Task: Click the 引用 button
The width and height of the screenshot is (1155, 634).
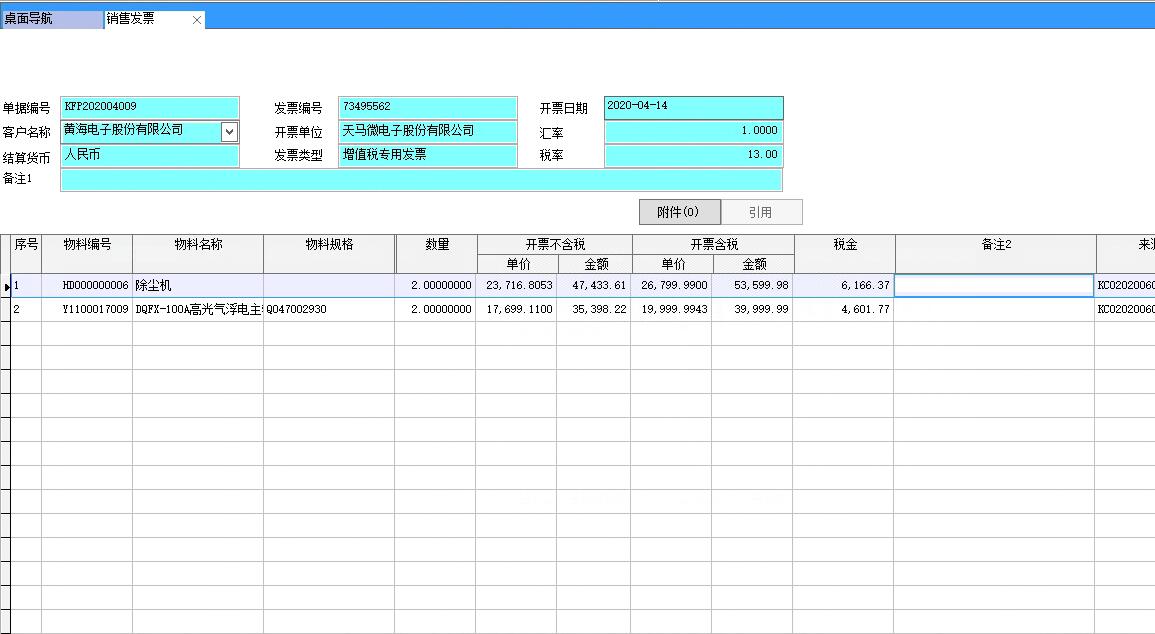Action: click(x=760, y=212)
